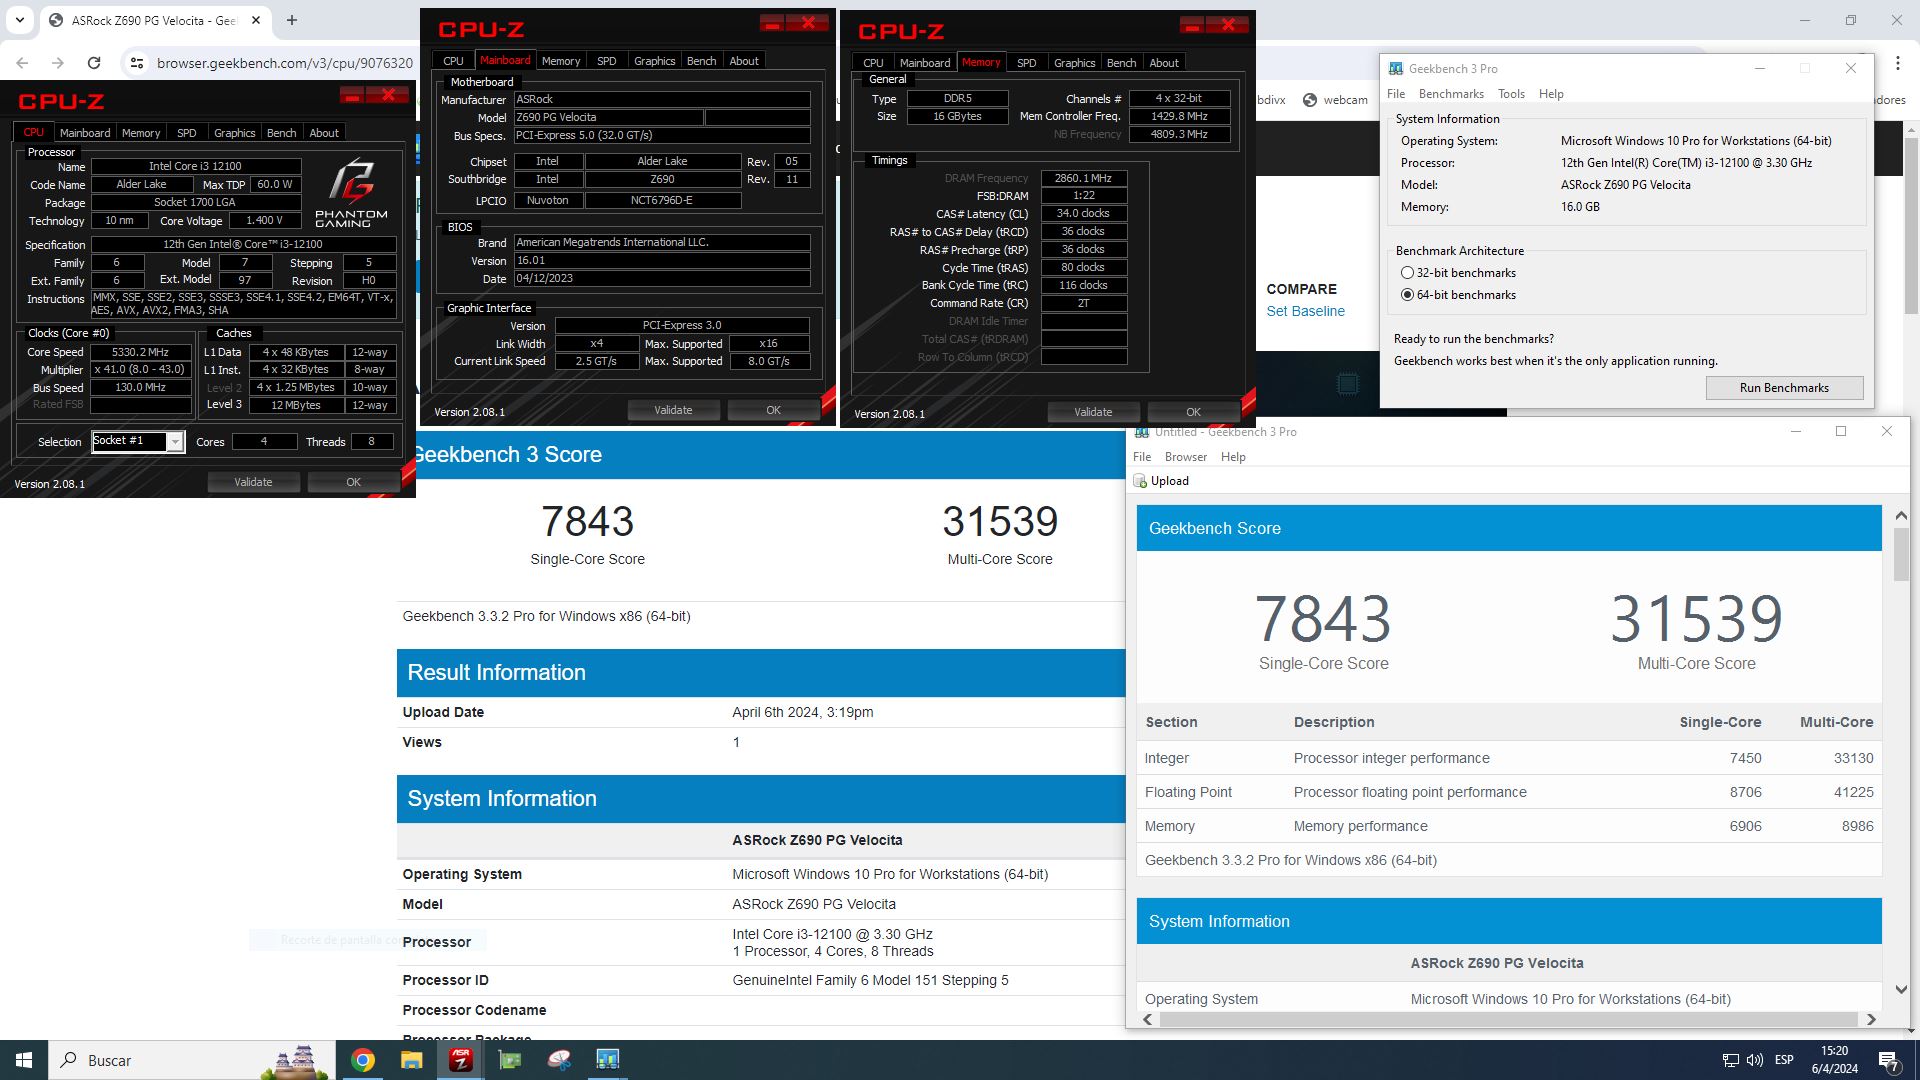
Task: Click the up arrow on the results vertical scrollbar
Action: pos(1901,516)
